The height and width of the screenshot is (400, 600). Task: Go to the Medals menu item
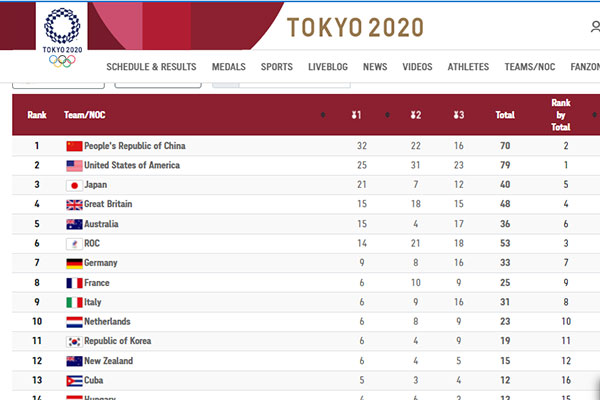229,67
